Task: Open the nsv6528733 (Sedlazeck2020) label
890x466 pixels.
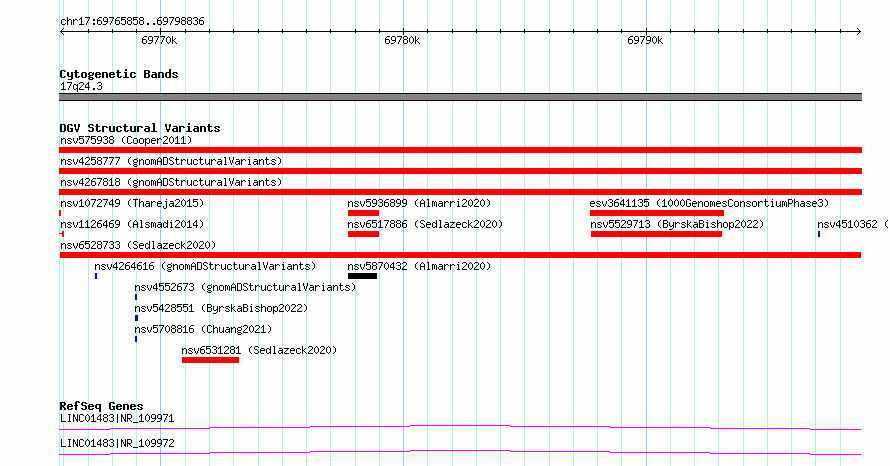Action: point(138,245)
